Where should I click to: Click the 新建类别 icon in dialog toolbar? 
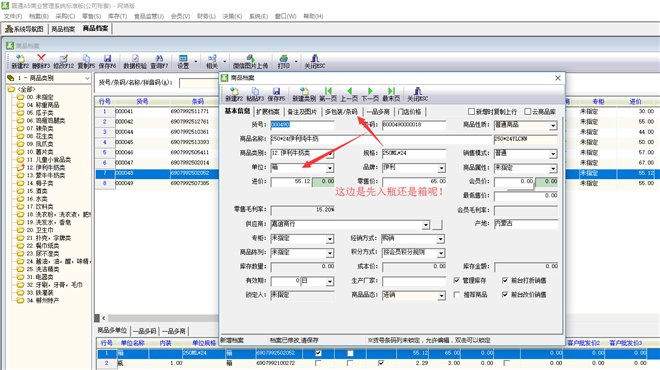point(304,91)
